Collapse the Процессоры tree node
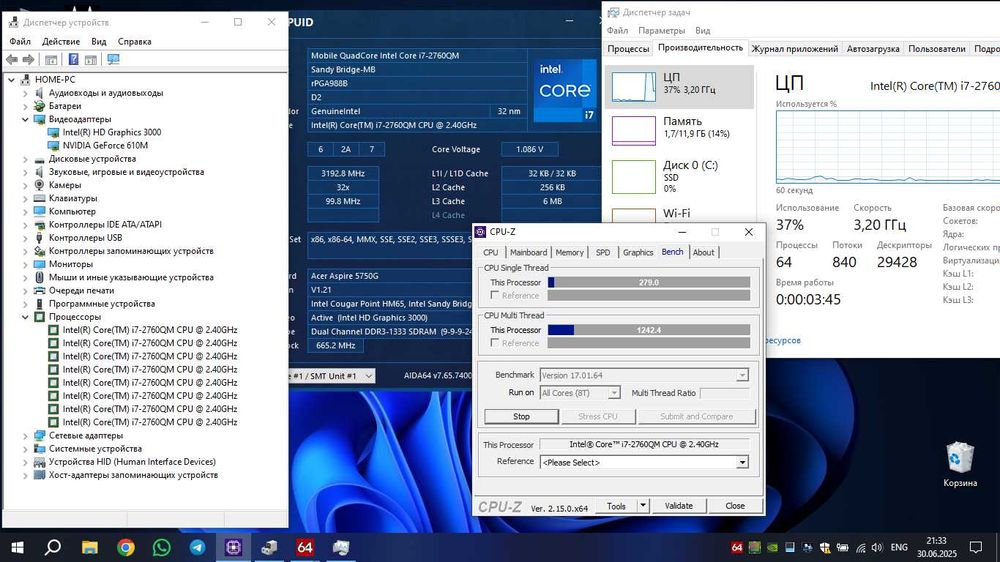This screenshot has width=1000, height=562. [26, 317]
